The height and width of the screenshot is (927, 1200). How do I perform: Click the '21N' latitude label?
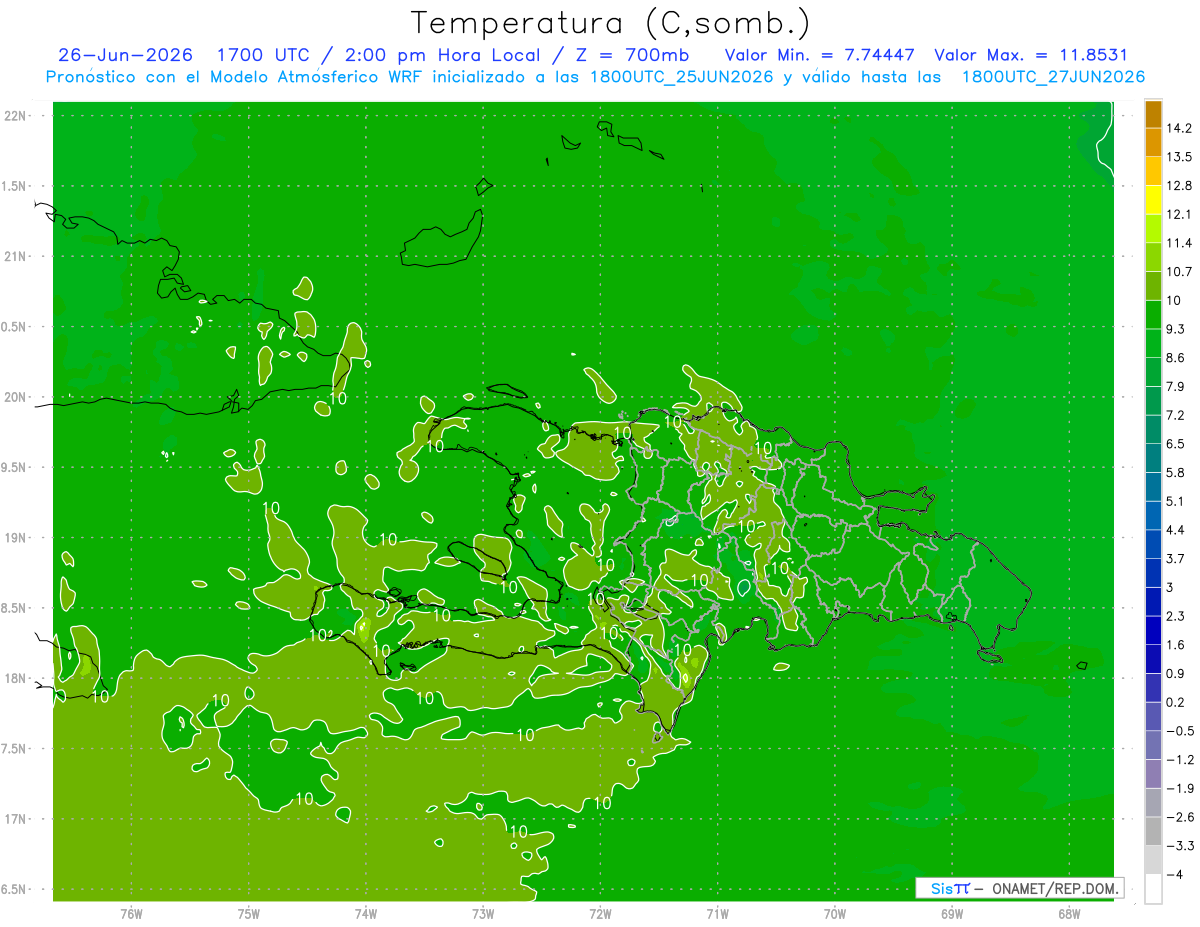coord(15,256)
